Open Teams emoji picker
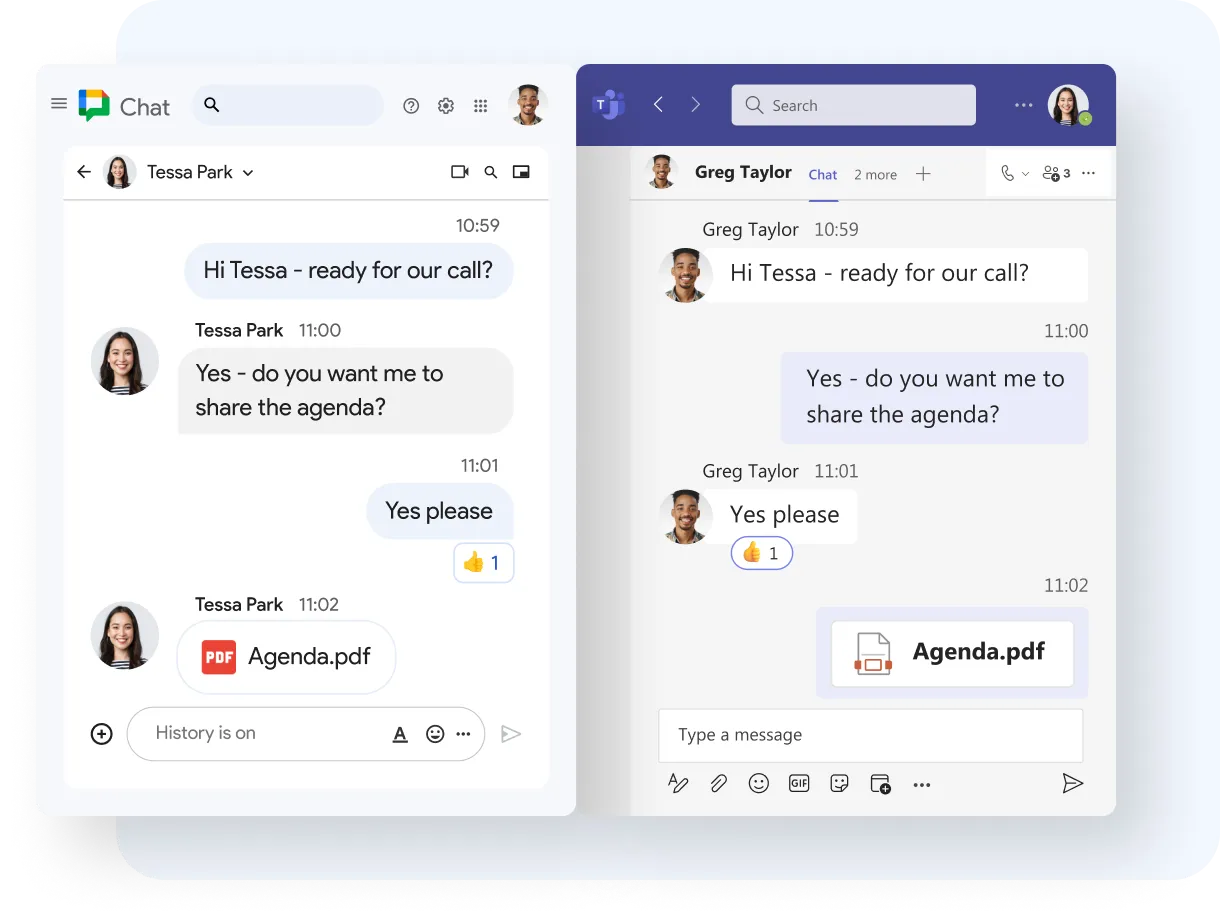Screen dimensions: 1220x919 click(759, 784)
